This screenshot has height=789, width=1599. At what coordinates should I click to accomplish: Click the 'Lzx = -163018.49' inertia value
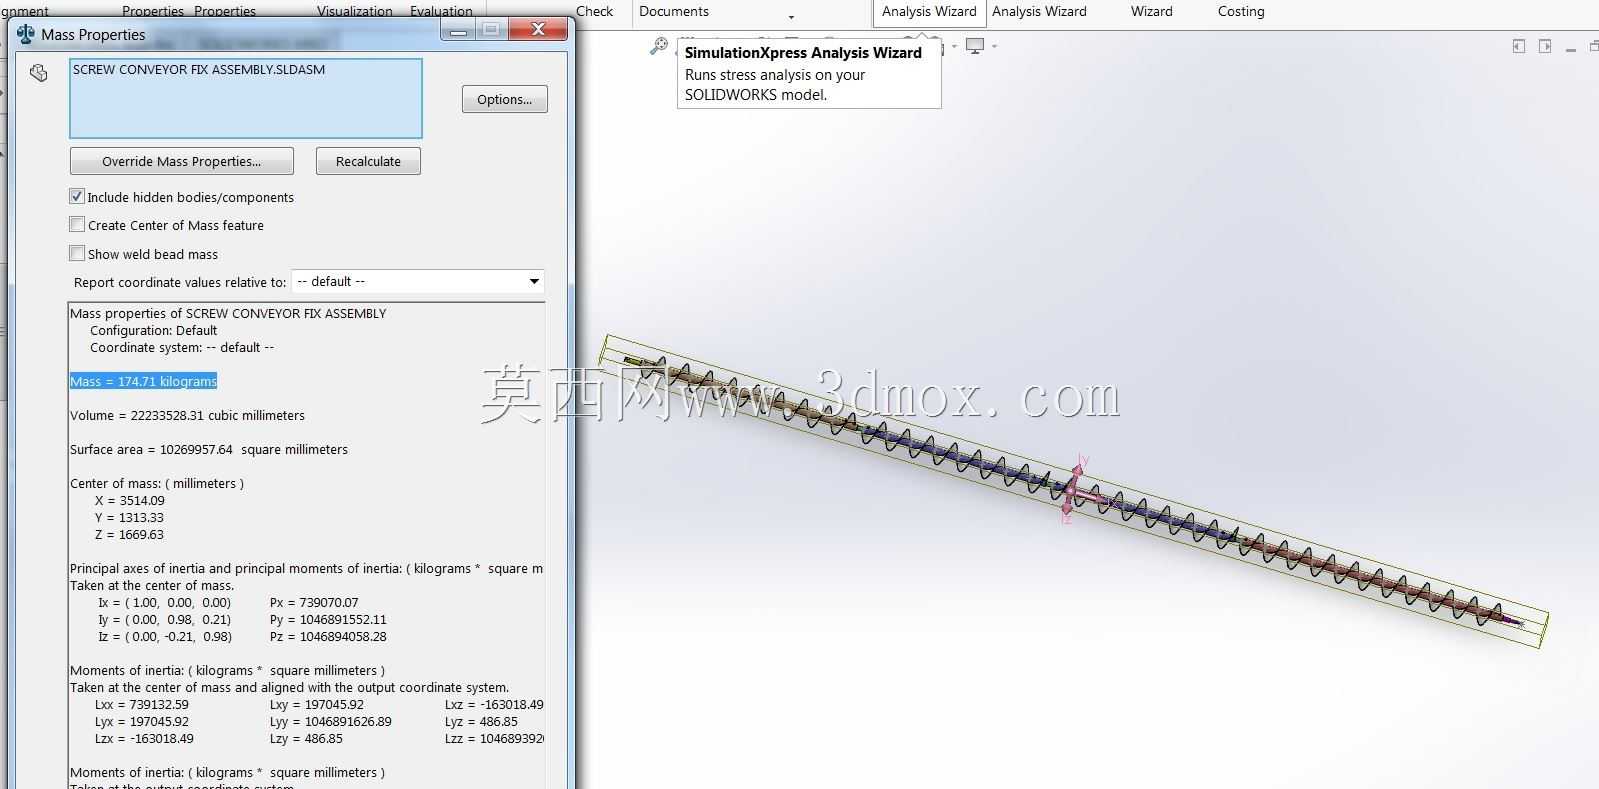click(x=145, y=738)
